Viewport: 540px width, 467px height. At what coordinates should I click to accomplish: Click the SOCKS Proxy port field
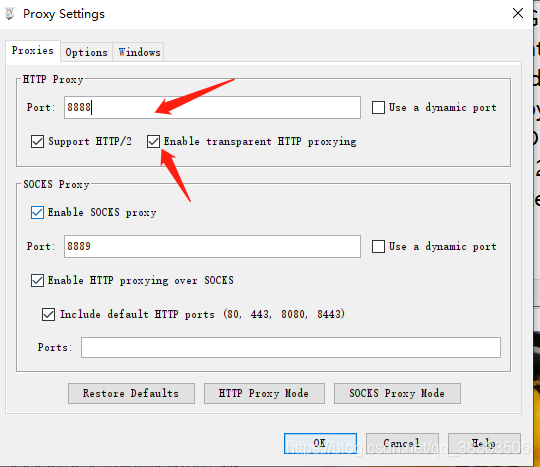212,247
